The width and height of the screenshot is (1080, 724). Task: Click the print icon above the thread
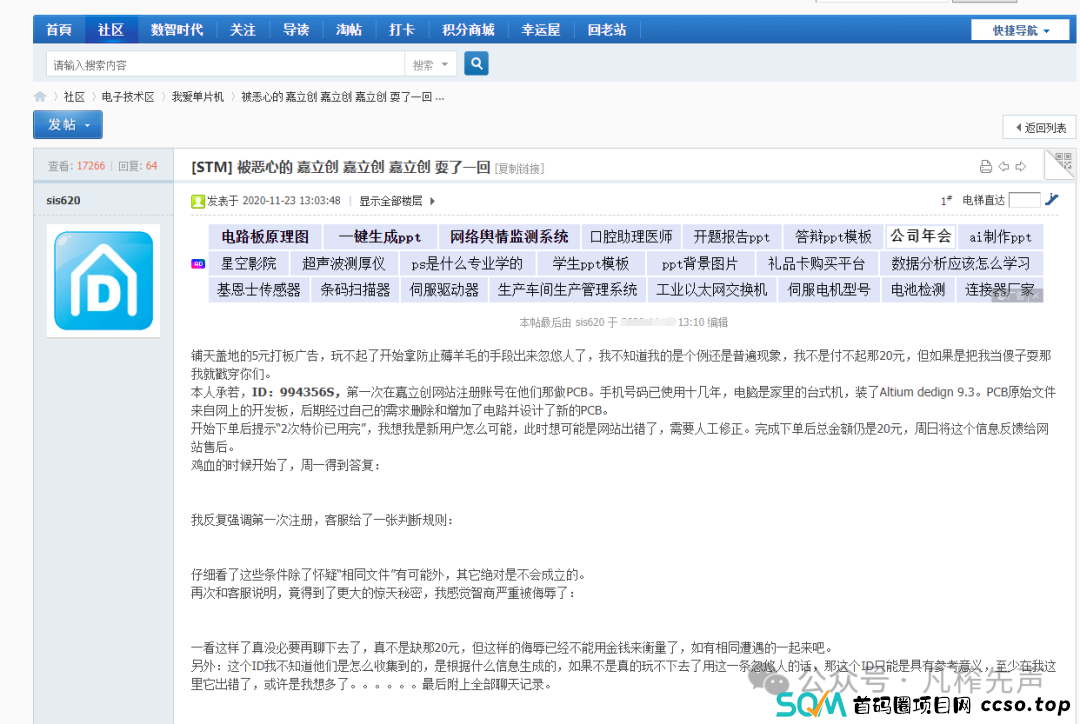pyautogui.click(x=986, y=166)
